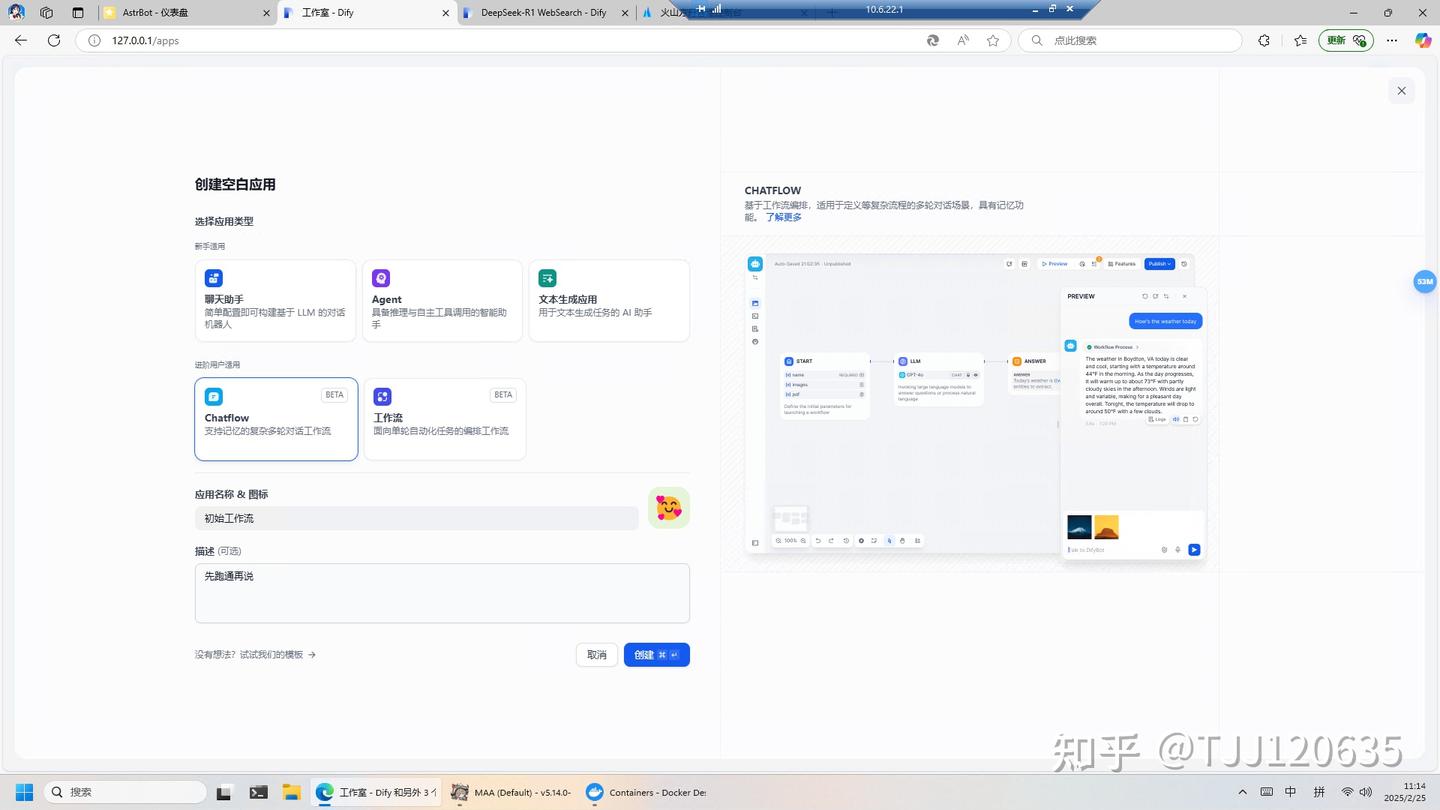Expand hidden icons in the system tray
The height and width of the screenshot is (810, 1440).
(x=1243, y=791)
